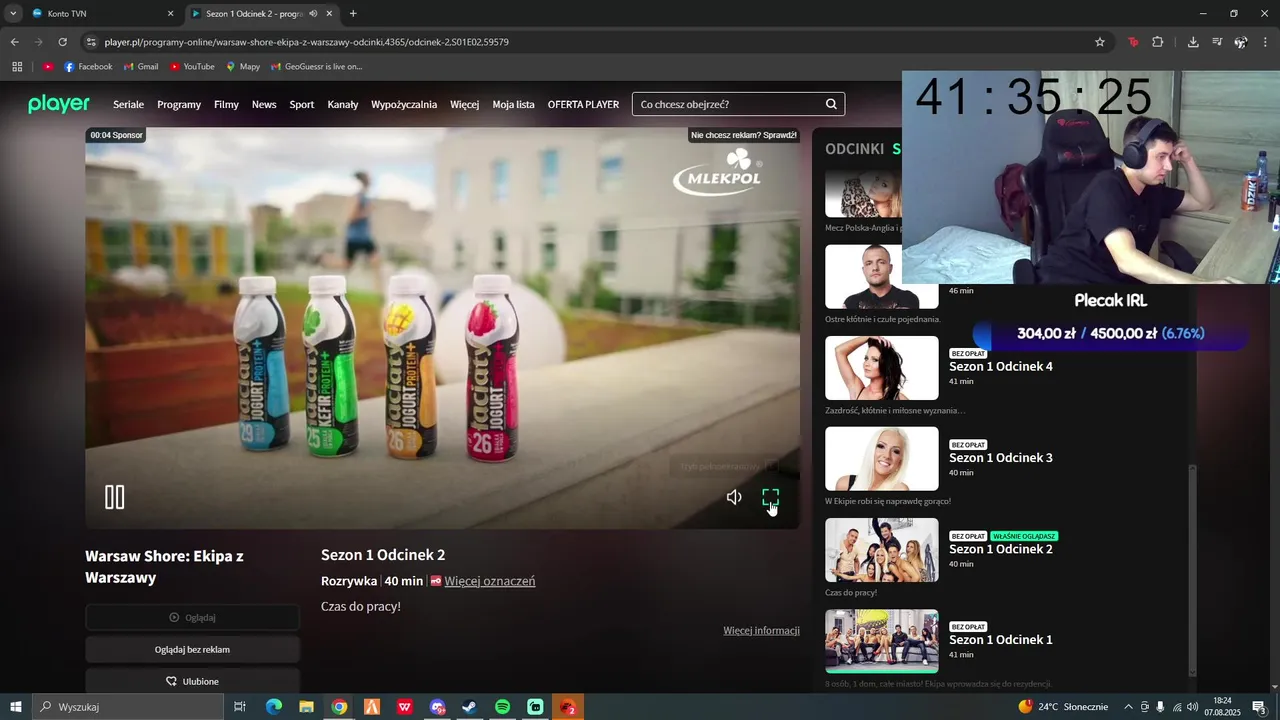Select Sezon 1 Odcinek 1 title
Image resolution: width=1280 pixels, height=720 pixels.
1001,640
